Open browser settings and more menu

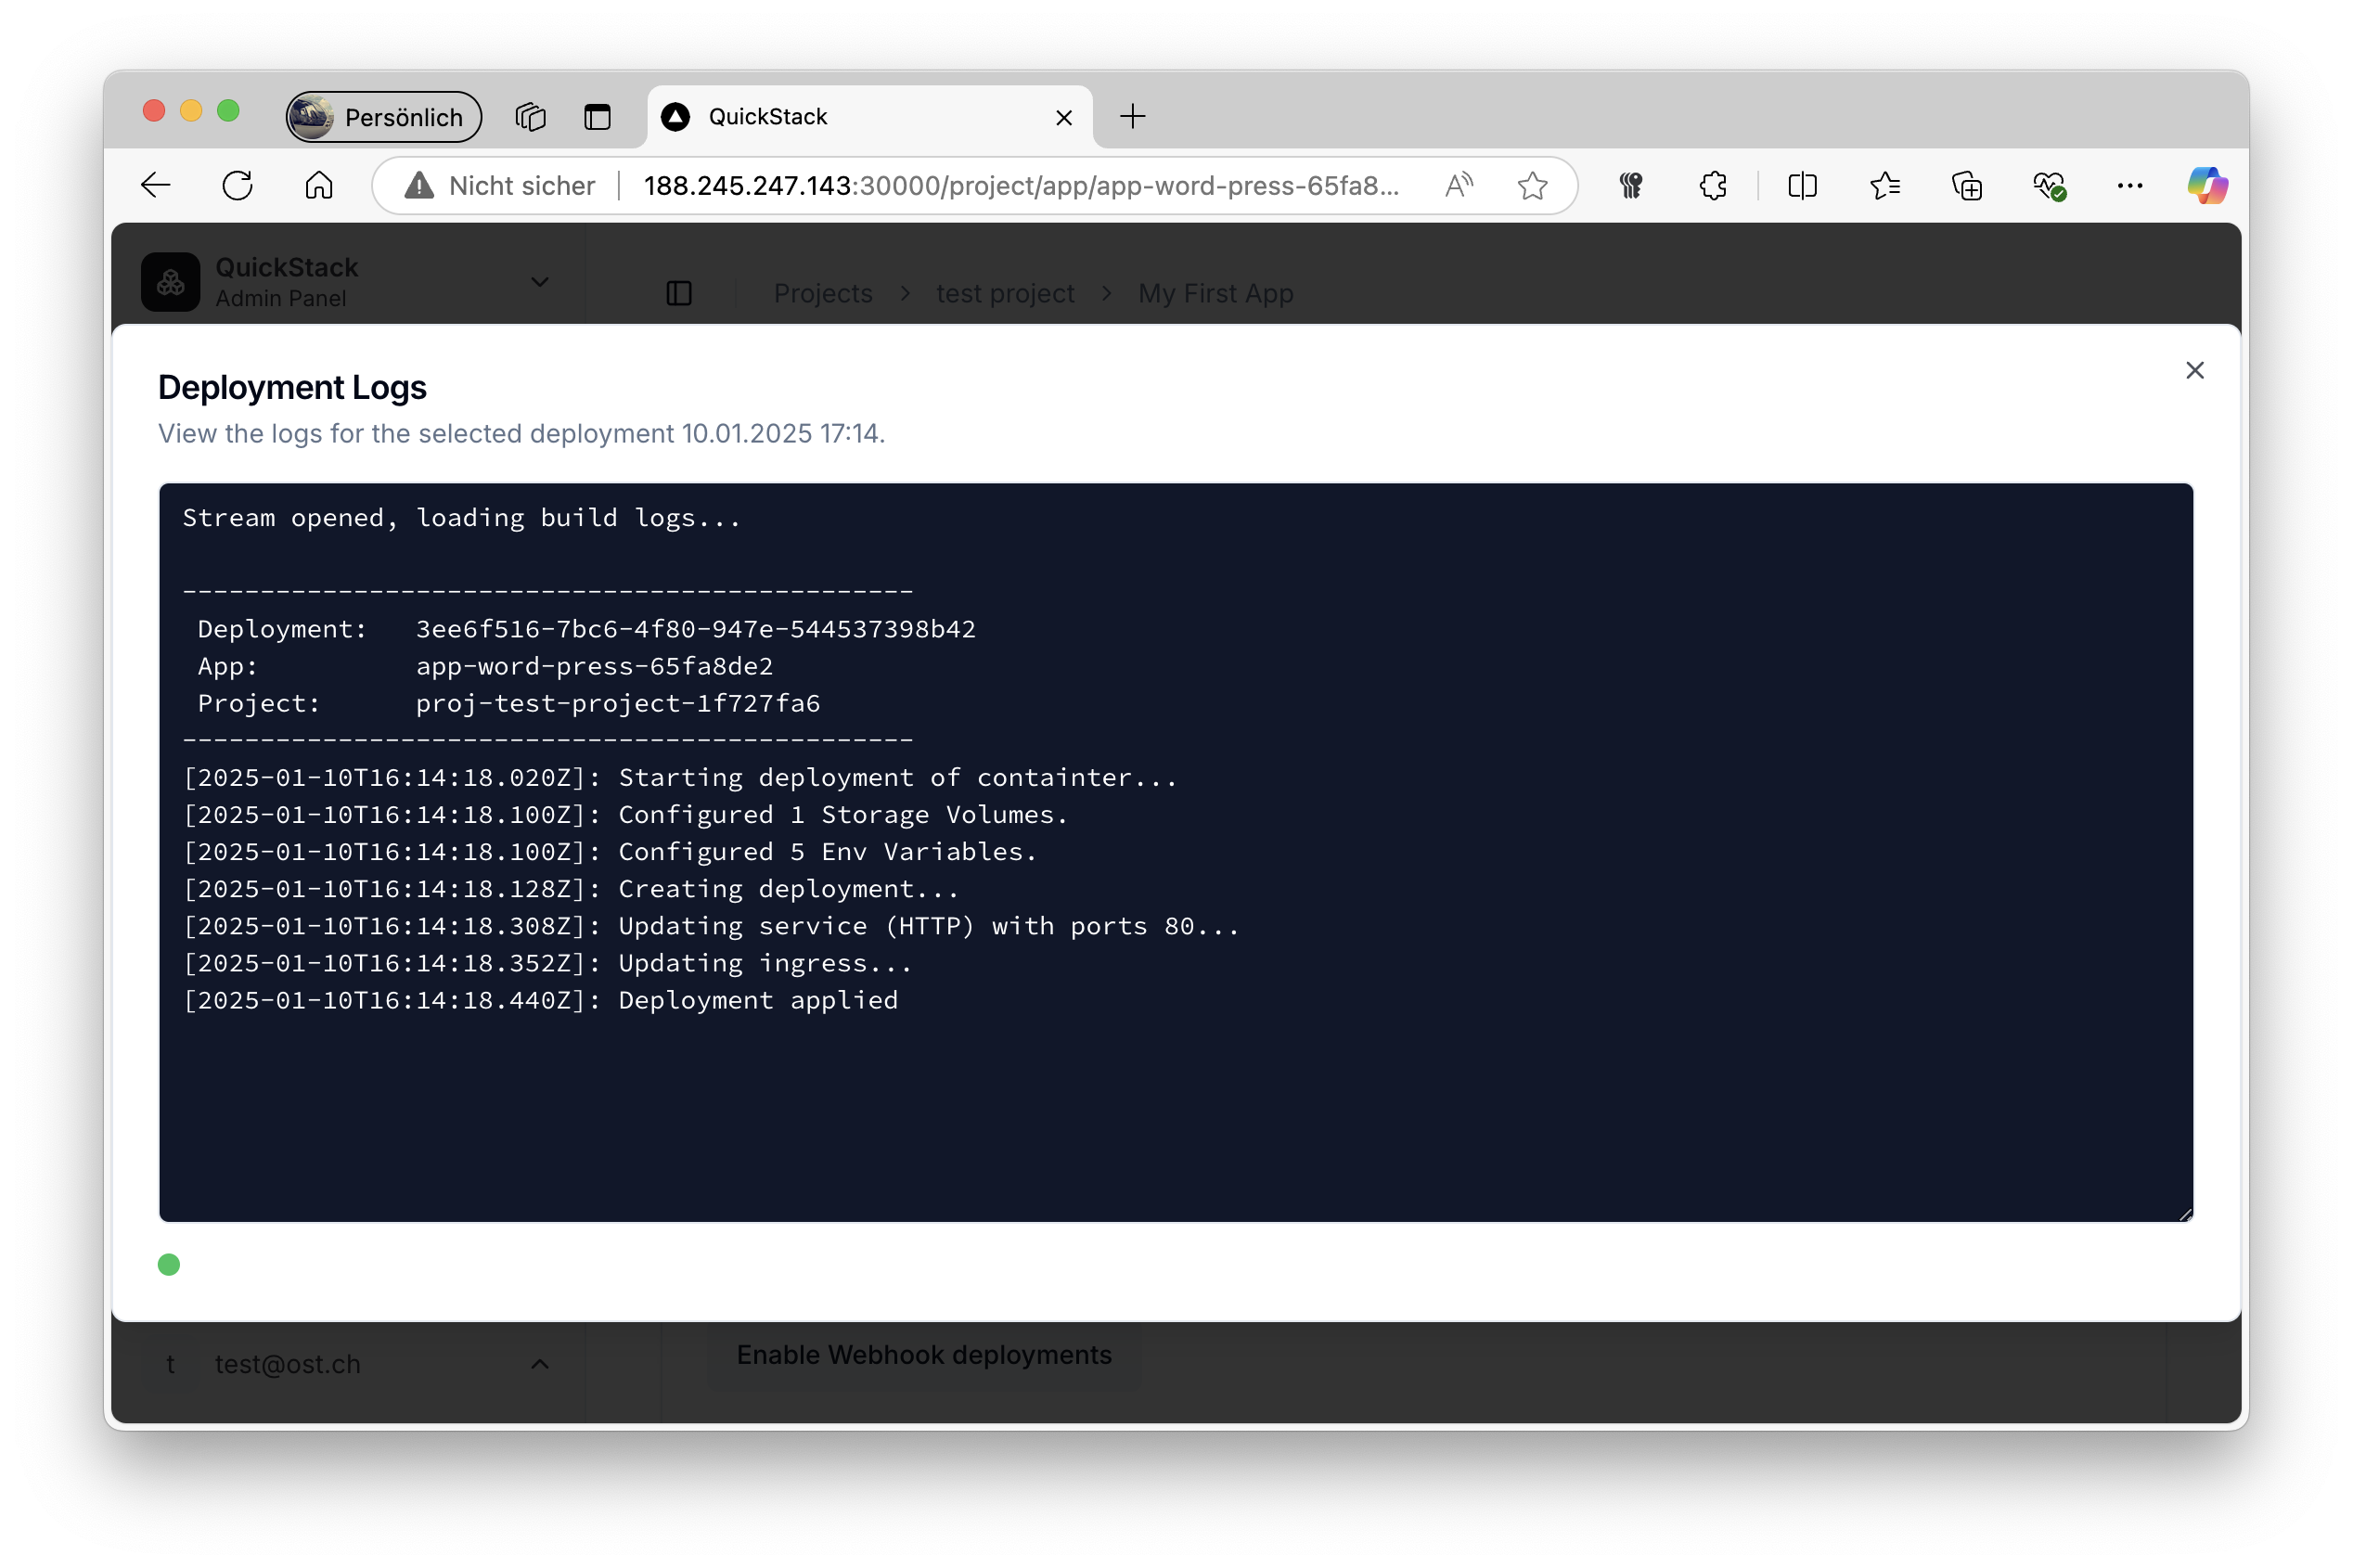(2129, 185)
